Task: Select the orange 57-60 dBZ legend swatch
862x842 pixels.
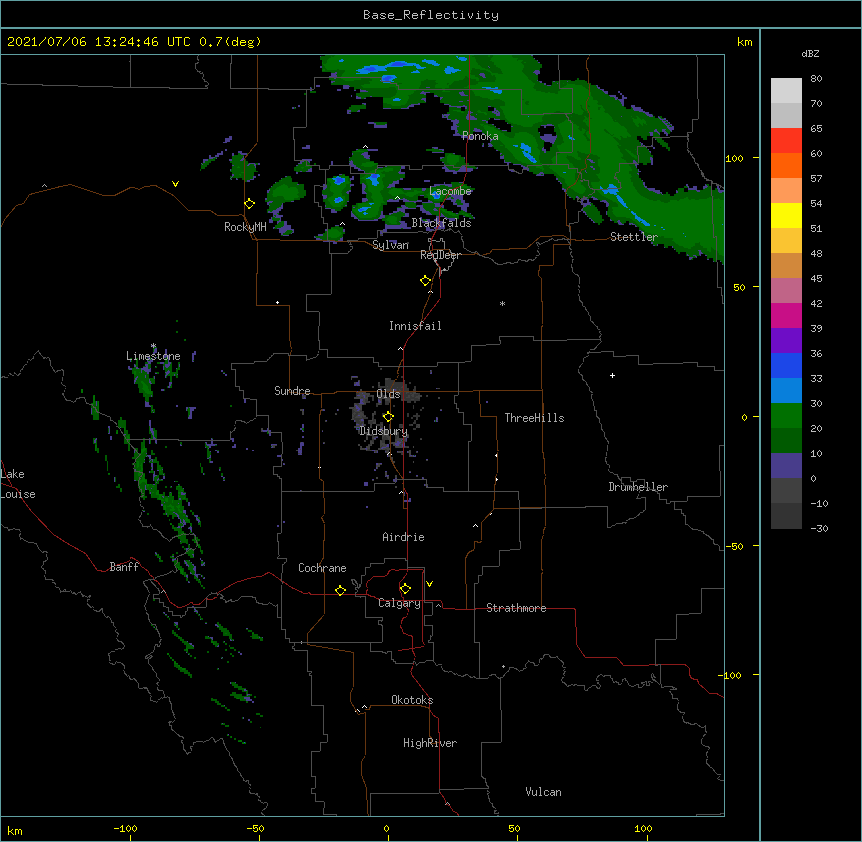Action: [x=786, y=165]
